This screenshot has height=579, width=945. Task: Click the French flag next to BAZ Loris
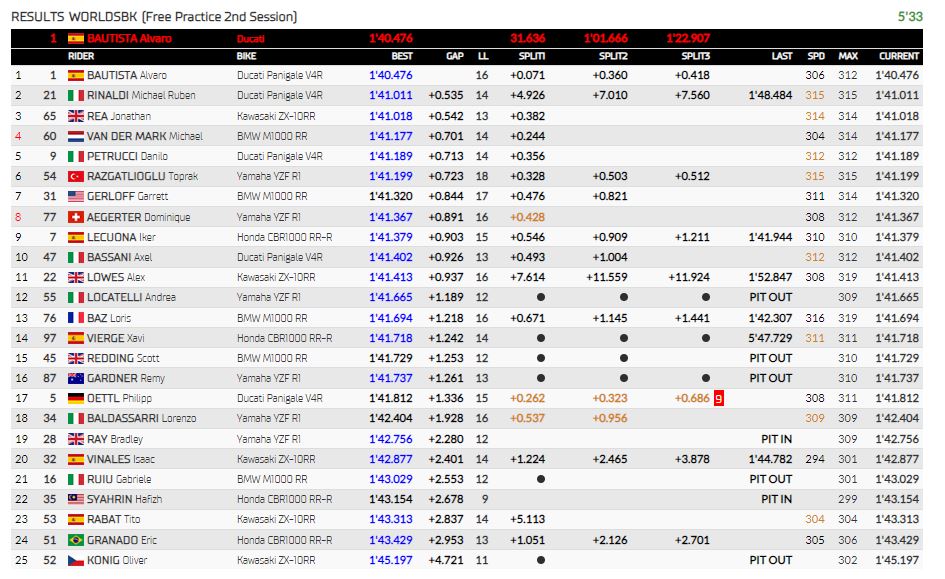coord(76,318)
